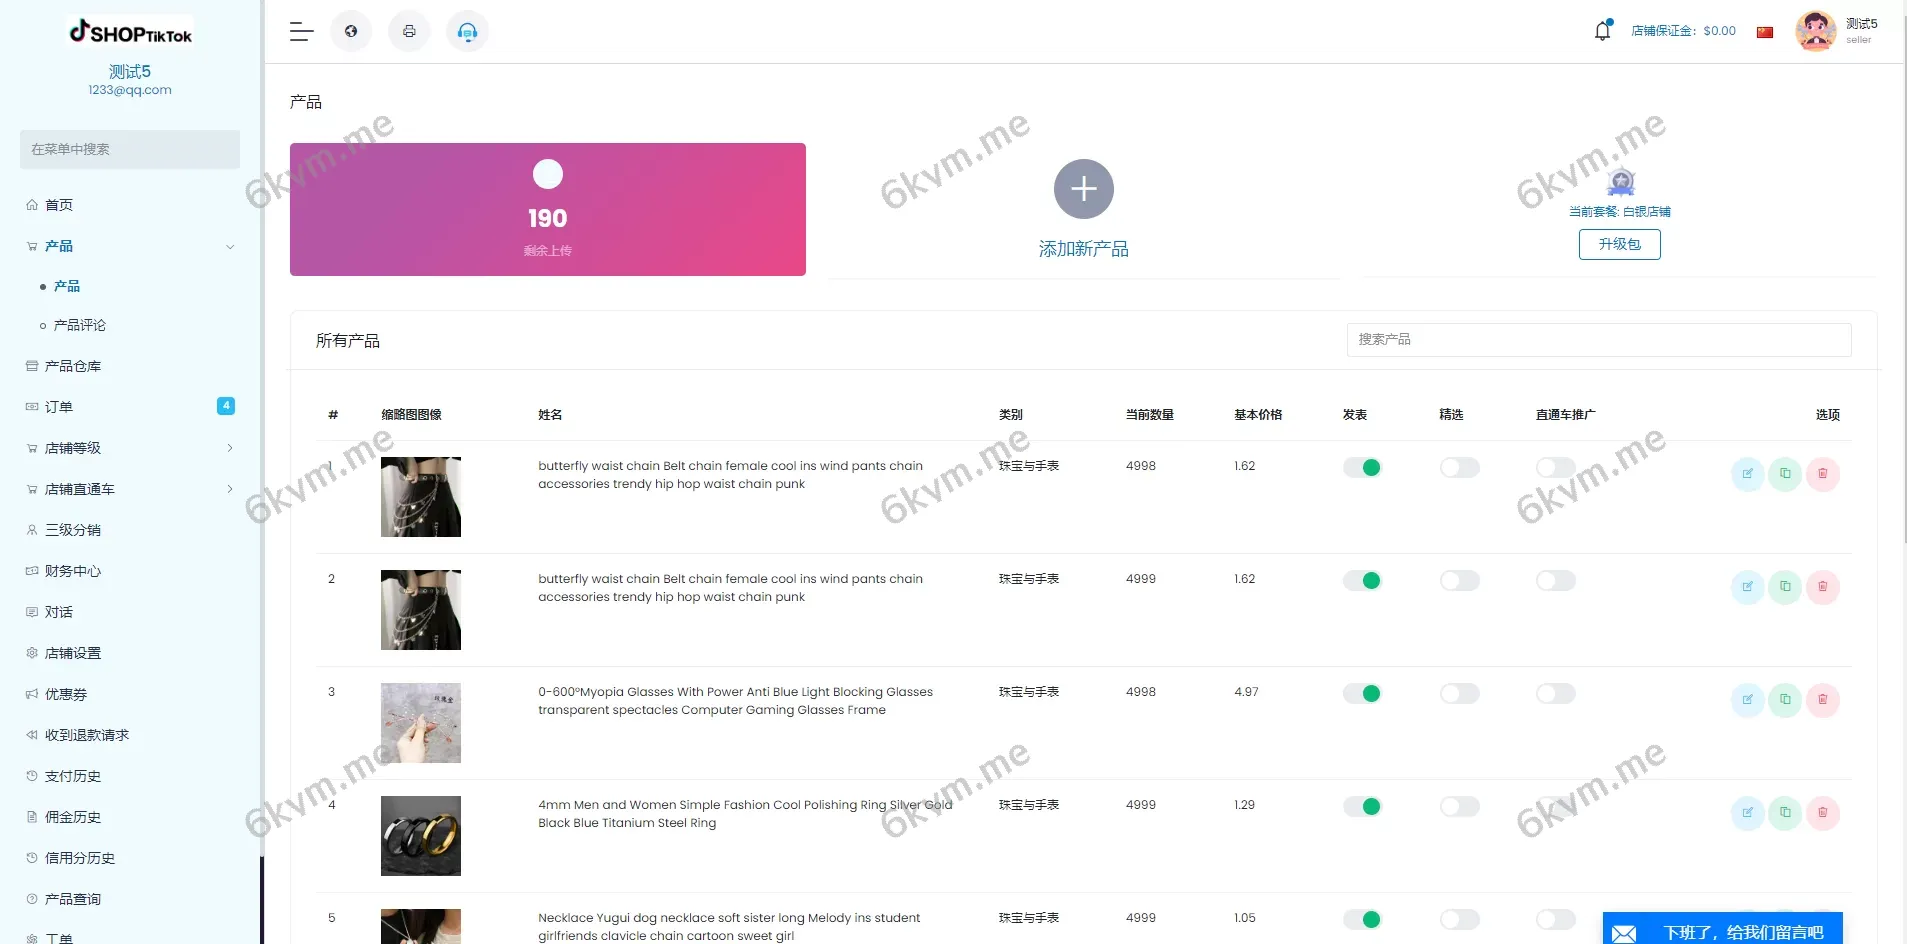Disable the published toggle for product 1
Screen dimensions: 1907x944
click(1362, 468)
